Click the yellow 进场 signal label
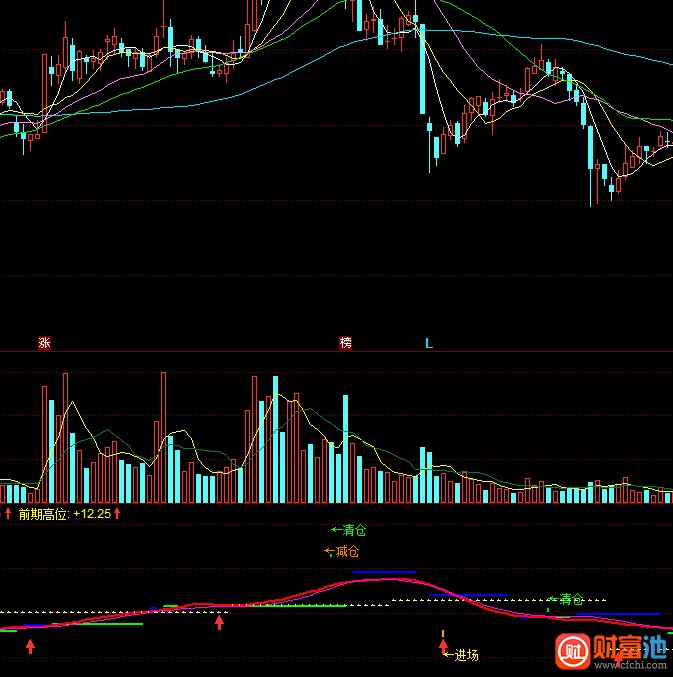Screen dimensions: 673x677 (462, 655)
